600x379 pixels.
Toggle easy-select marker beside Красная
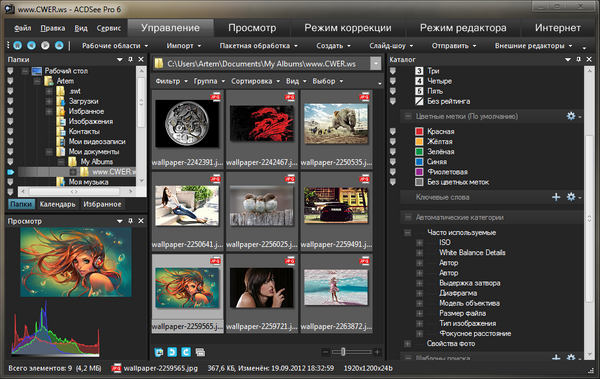393,131
